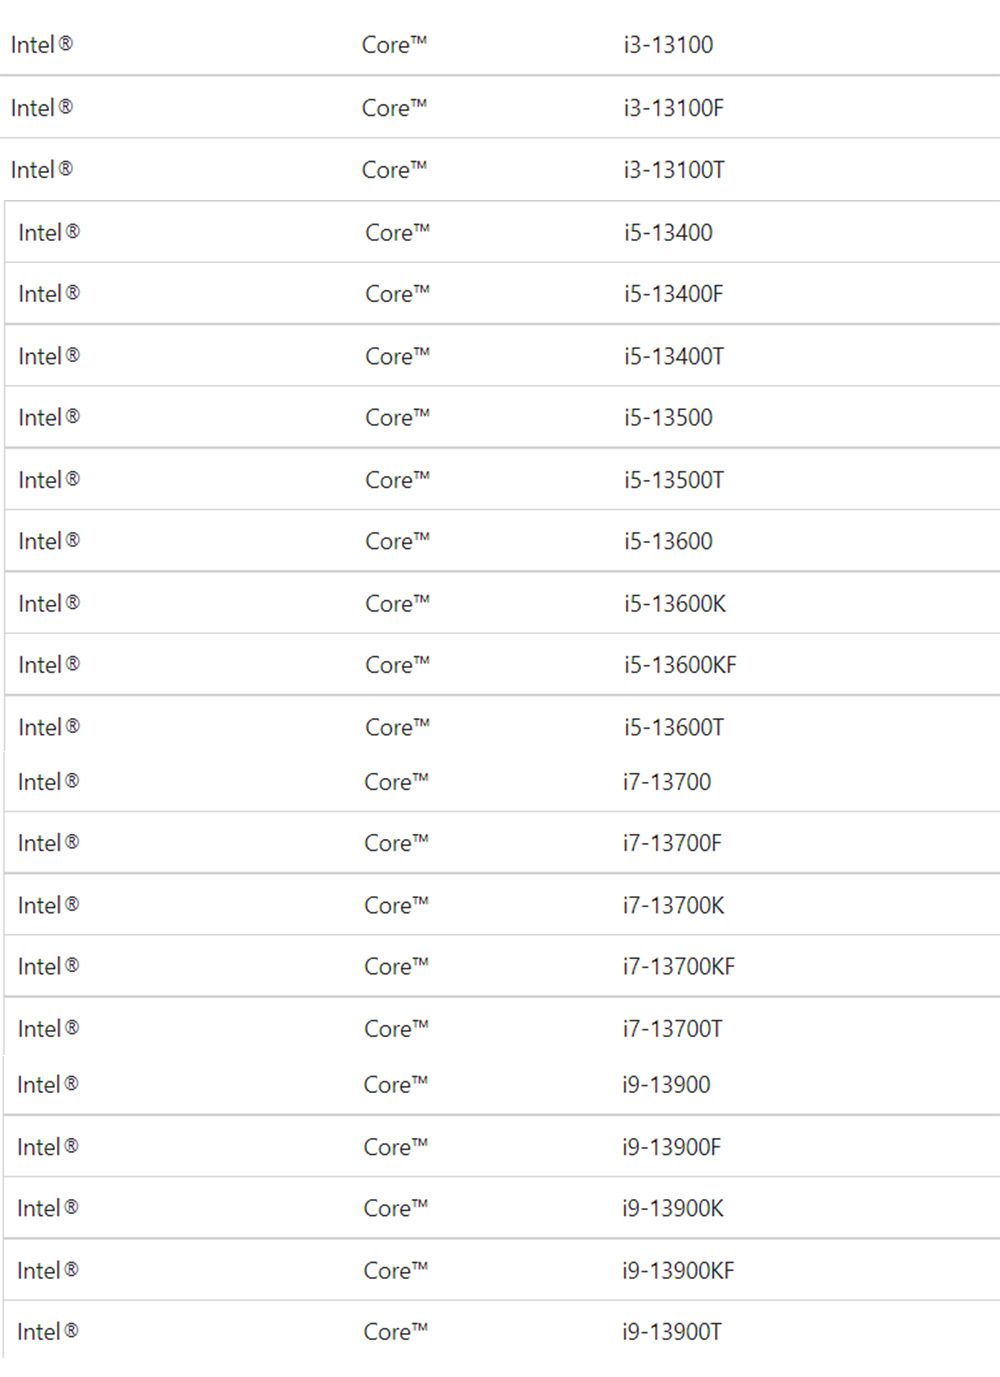Select the i7-13700F processor entry
This screenshot has width=1000, height=1377.
click(672, 844)
